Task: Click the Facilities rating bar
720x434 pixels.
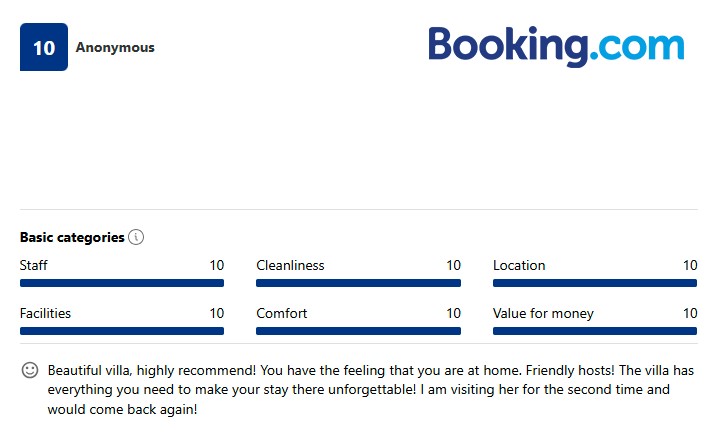Action: pyautogui.click(x=122, y=331)
